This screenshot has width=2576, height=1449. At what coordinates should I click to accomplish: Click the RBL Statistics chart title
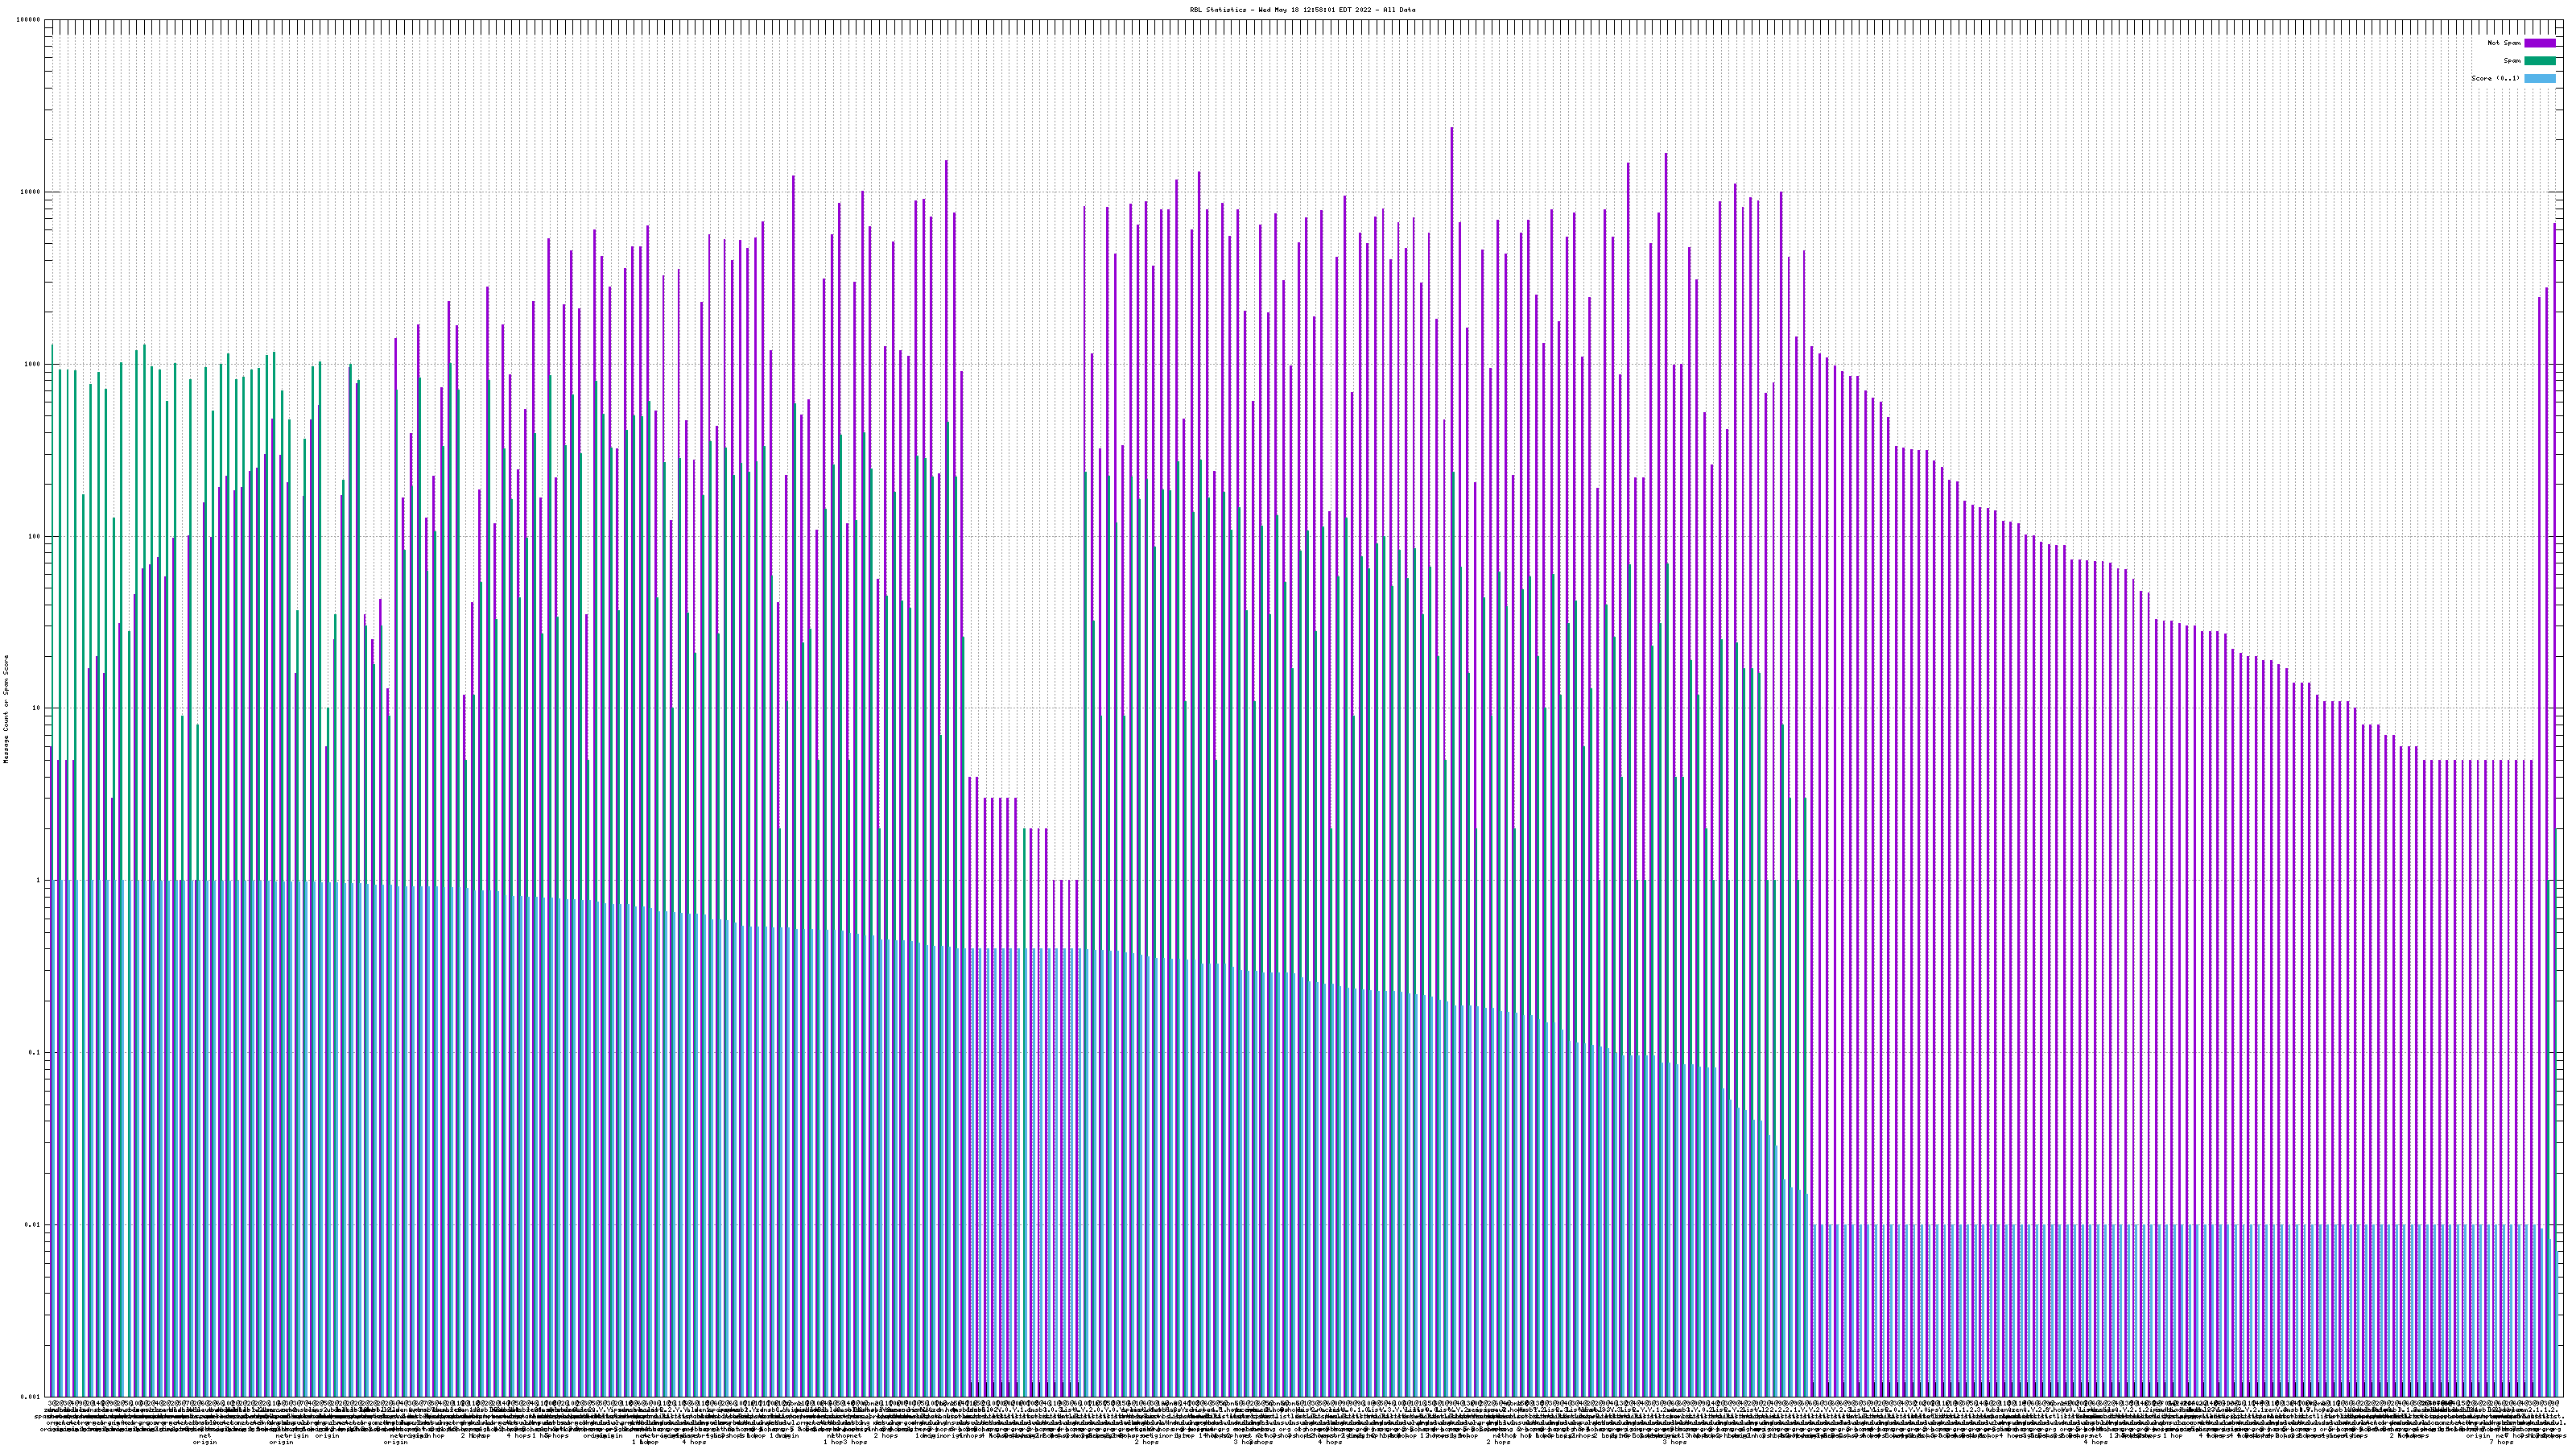point(1302,10)
